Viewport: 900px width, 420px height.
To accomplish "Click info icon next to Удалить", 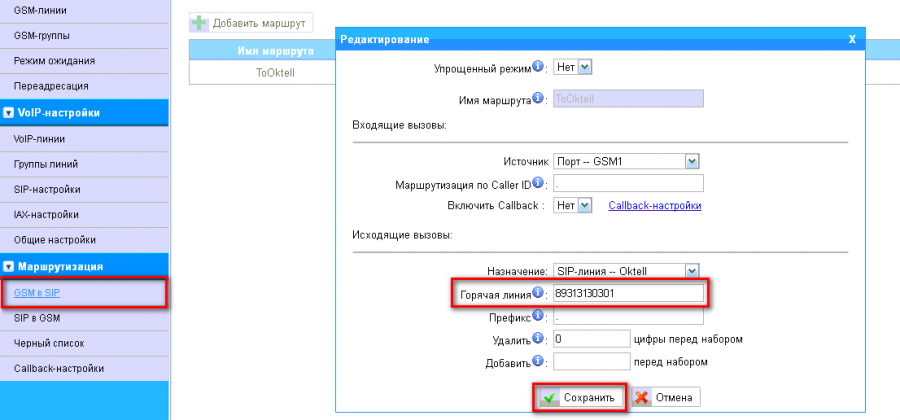I will click(x=538, y=339).
